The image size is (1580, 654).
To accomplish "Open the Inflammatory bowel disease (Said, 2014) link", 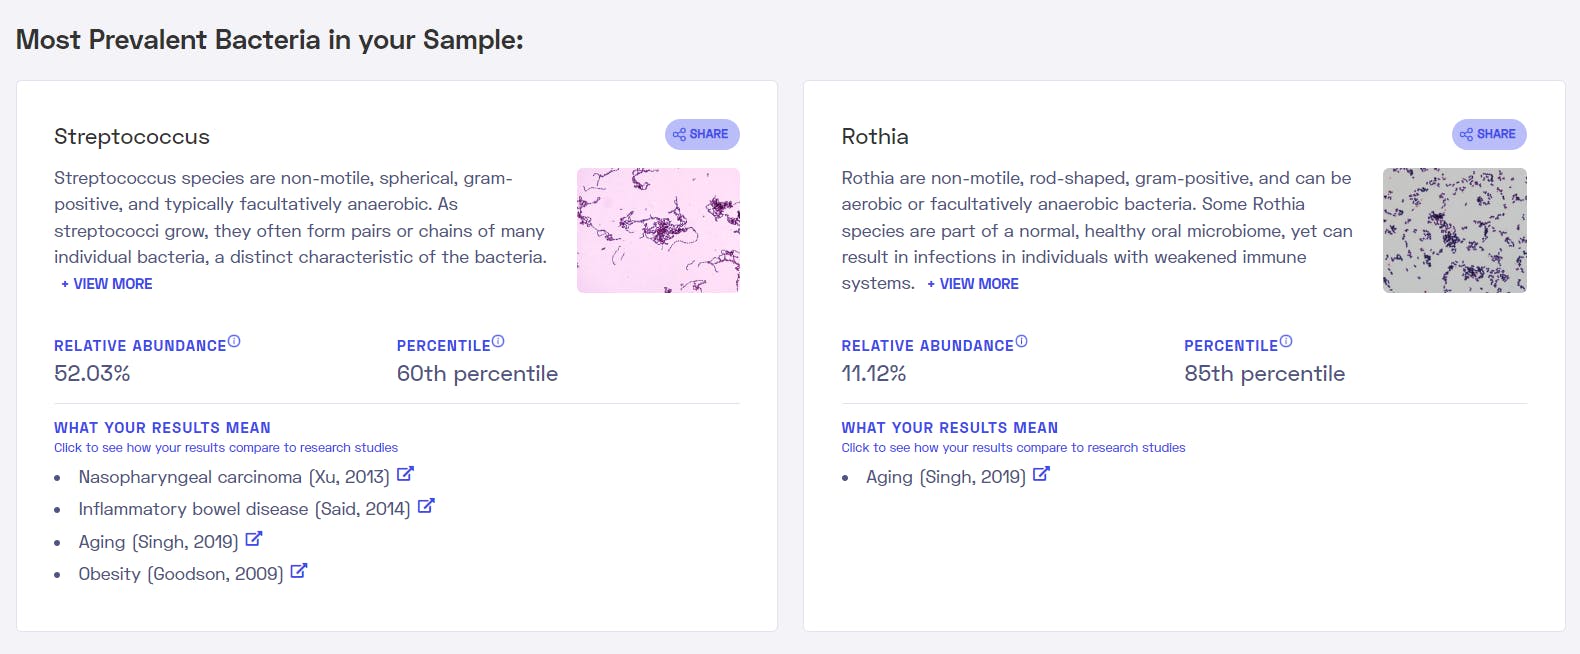I will [x=243, y=509].
